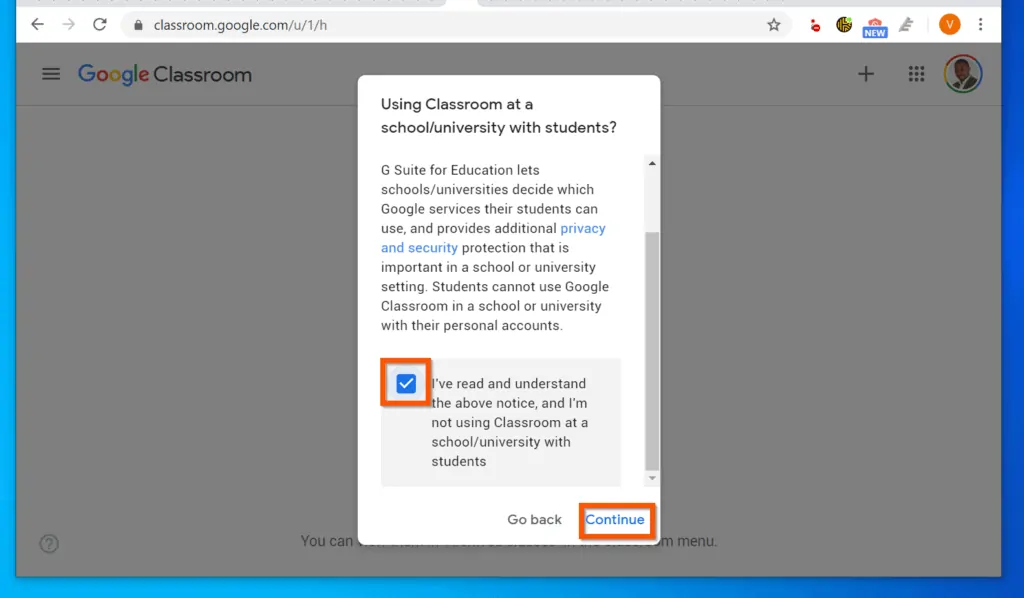
Task: Click Continue to confirm
Action: (616, 520)
